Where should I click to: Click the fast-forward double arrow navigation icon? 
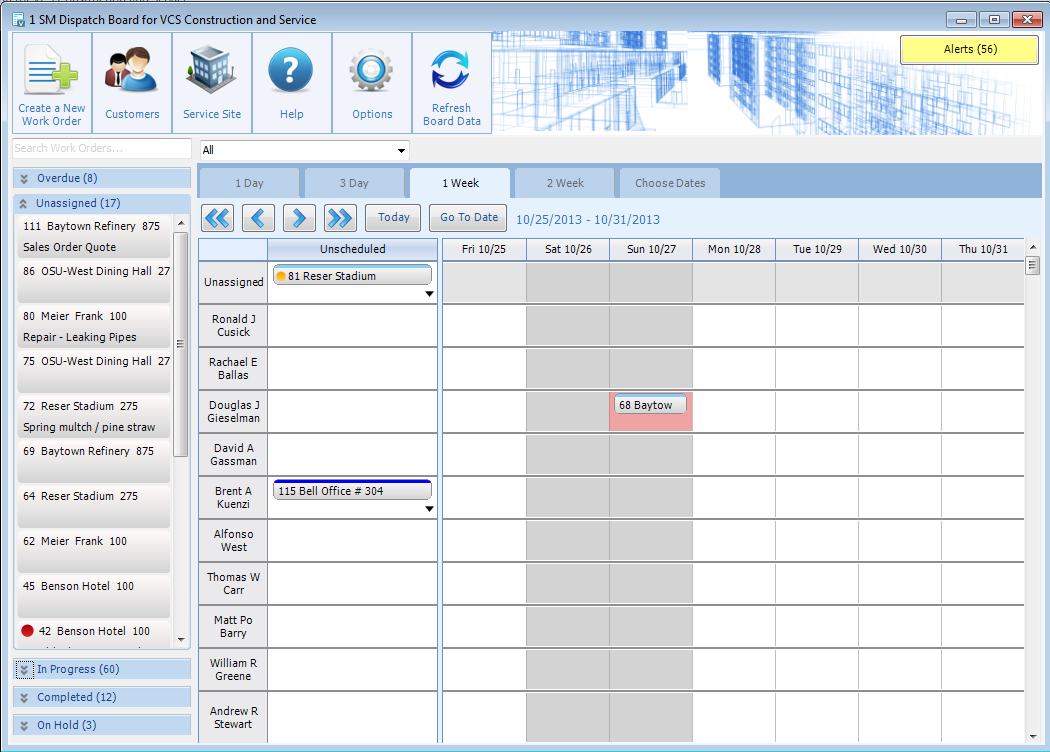coord(340,217)
